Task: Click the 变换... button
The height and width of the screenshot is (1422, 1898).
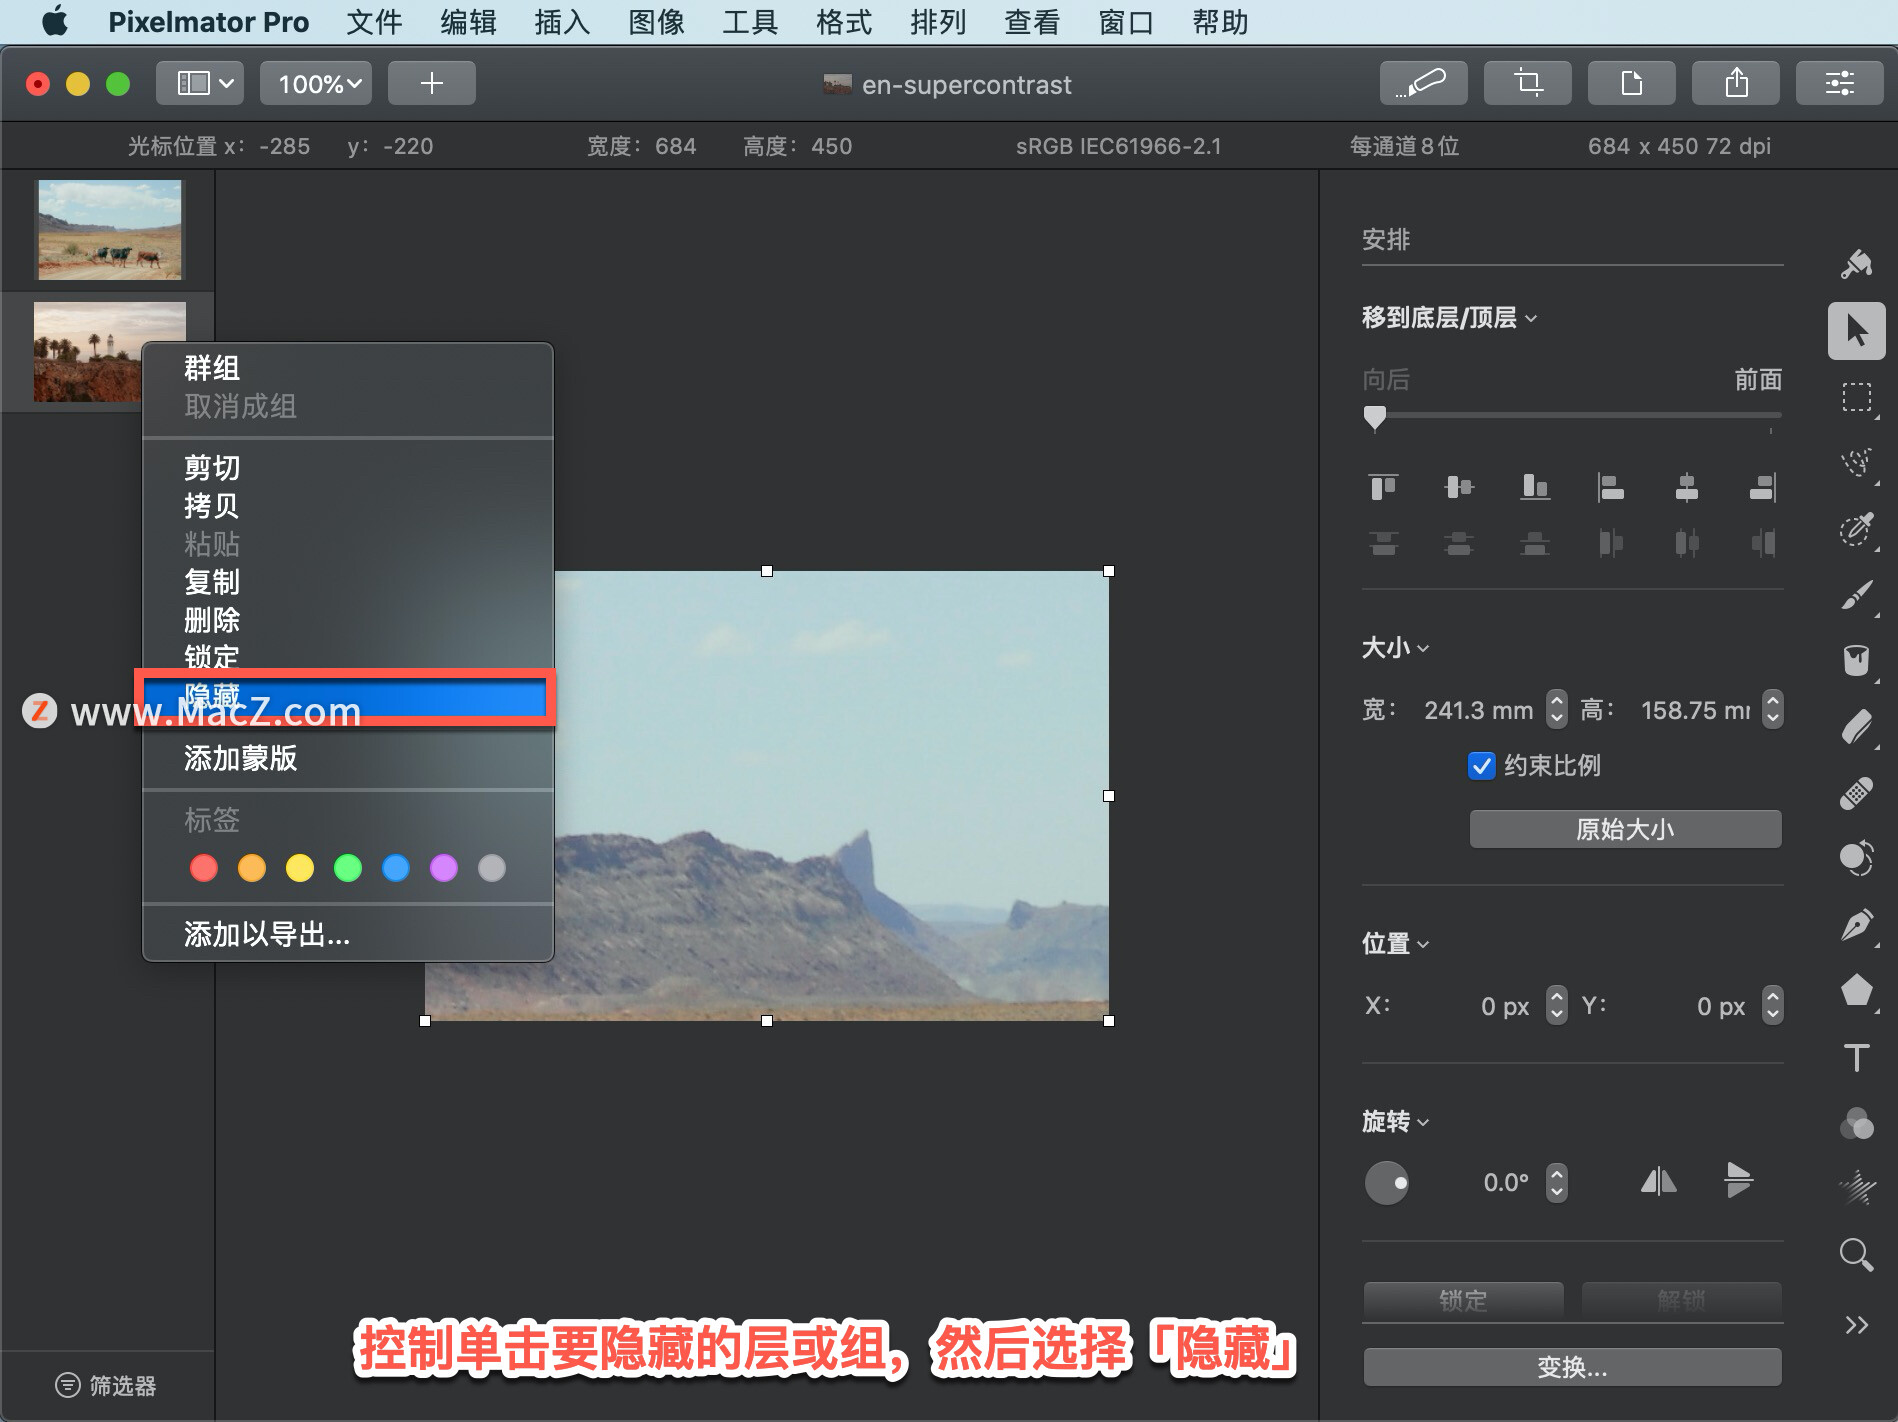Action: (1572, 1367)
